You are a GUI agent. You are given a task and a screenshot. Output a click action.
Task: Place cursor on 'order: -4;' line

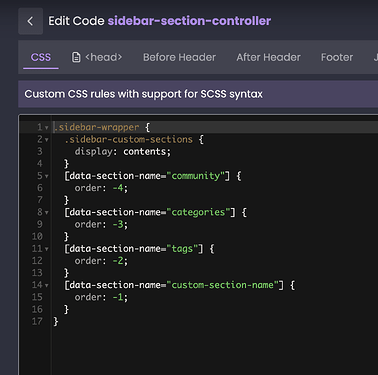point(101,188)
